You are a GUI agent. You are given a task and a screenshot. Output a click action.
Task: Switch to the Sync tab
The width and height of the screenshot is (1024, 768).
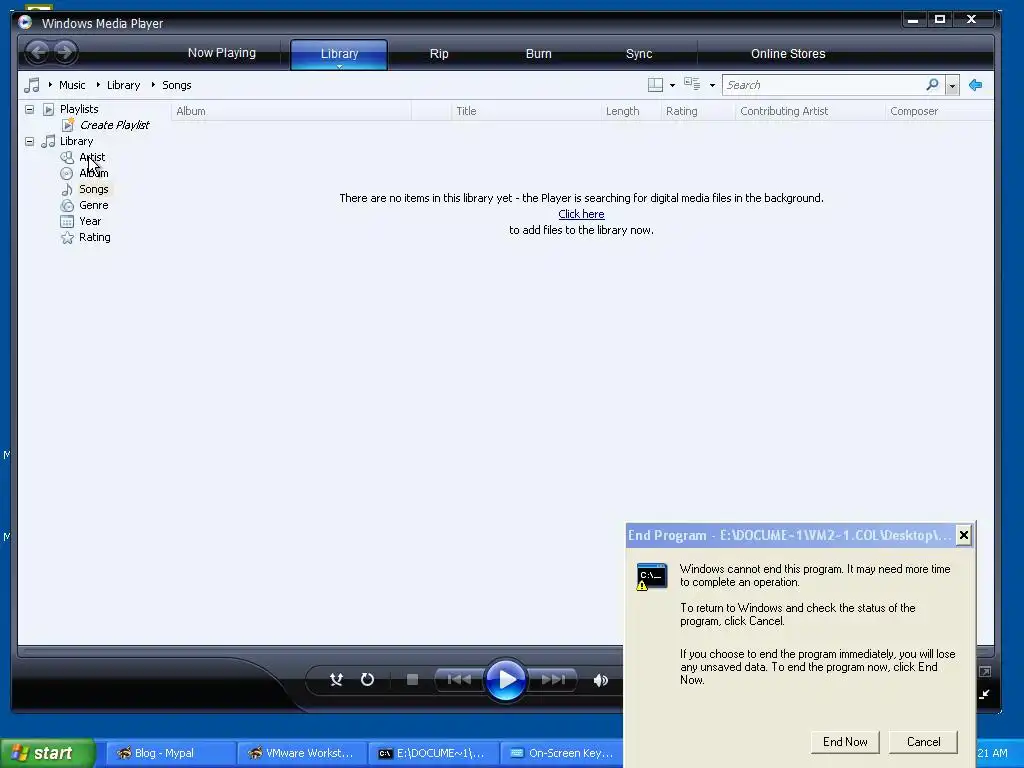pyautogui.click(x=639, y=54)
